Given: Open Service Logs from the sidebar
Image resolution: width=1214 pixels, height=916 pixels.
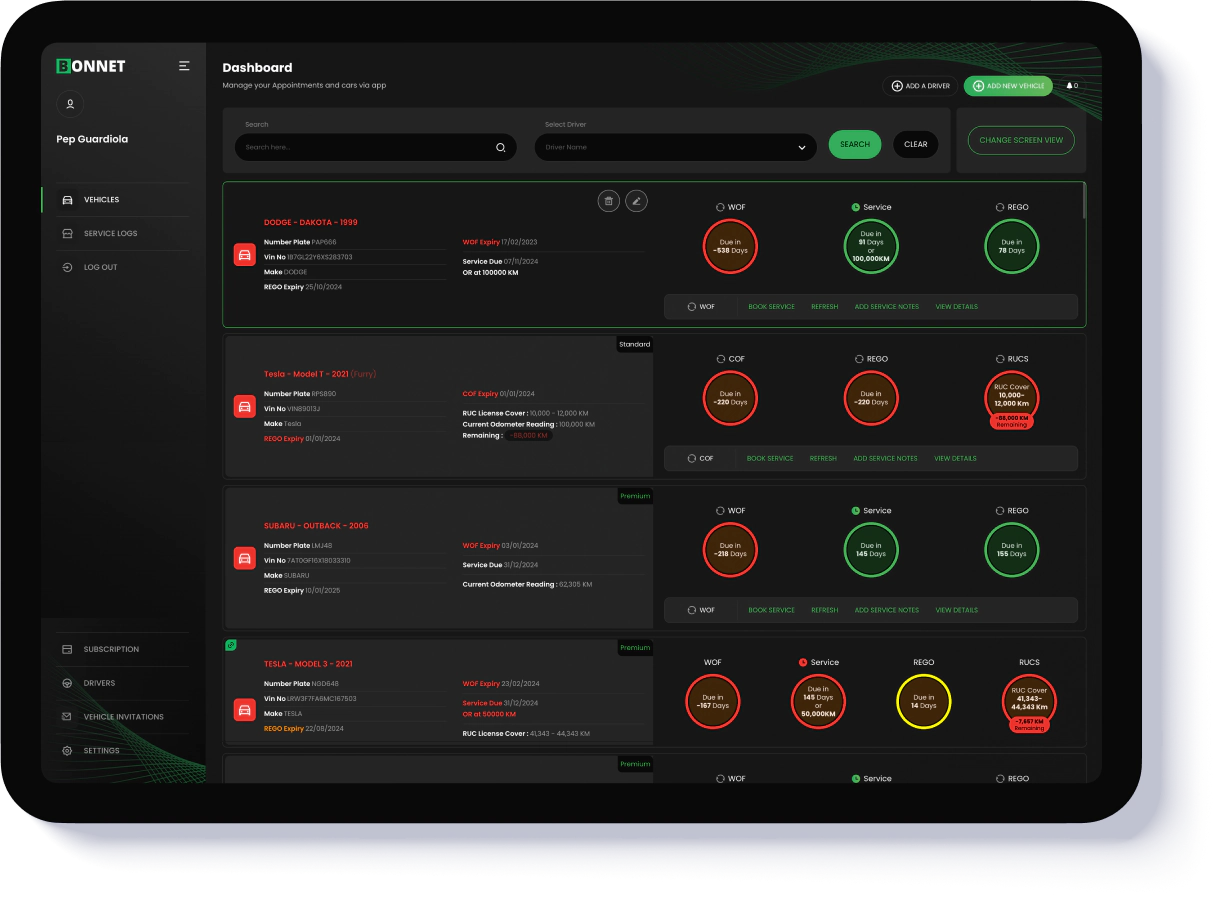Looking at the screenshot, I should (x=67, y=233).
